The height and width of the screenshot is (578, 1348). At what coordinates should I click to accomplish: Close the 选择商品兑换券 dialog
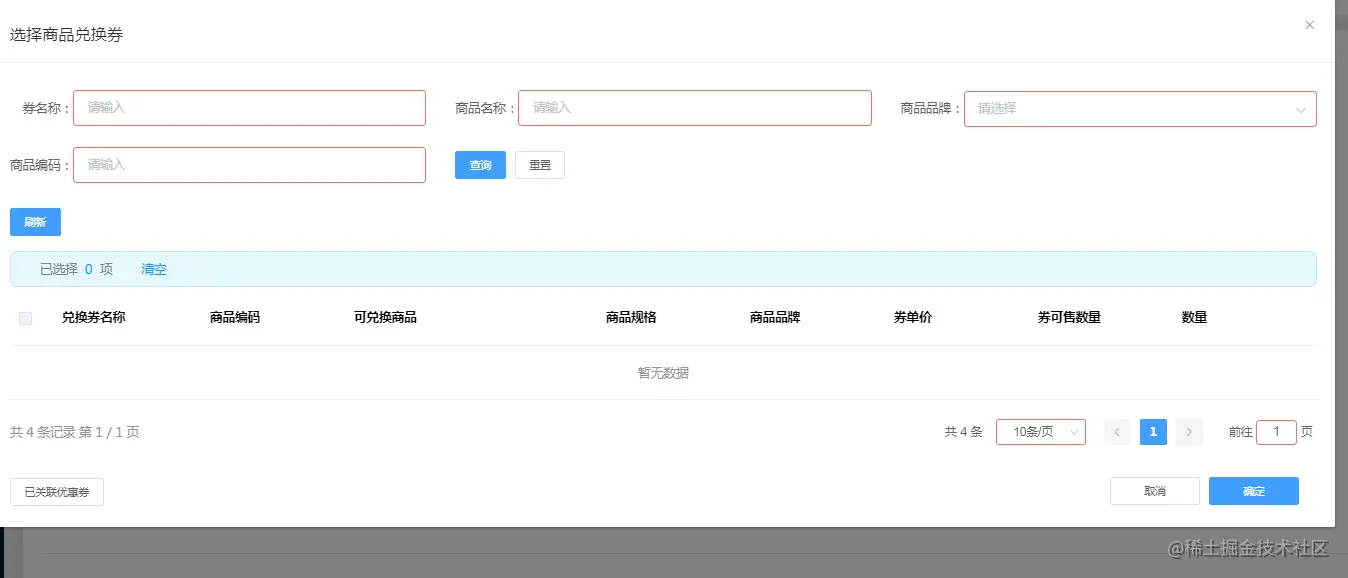pos(1309,25)
